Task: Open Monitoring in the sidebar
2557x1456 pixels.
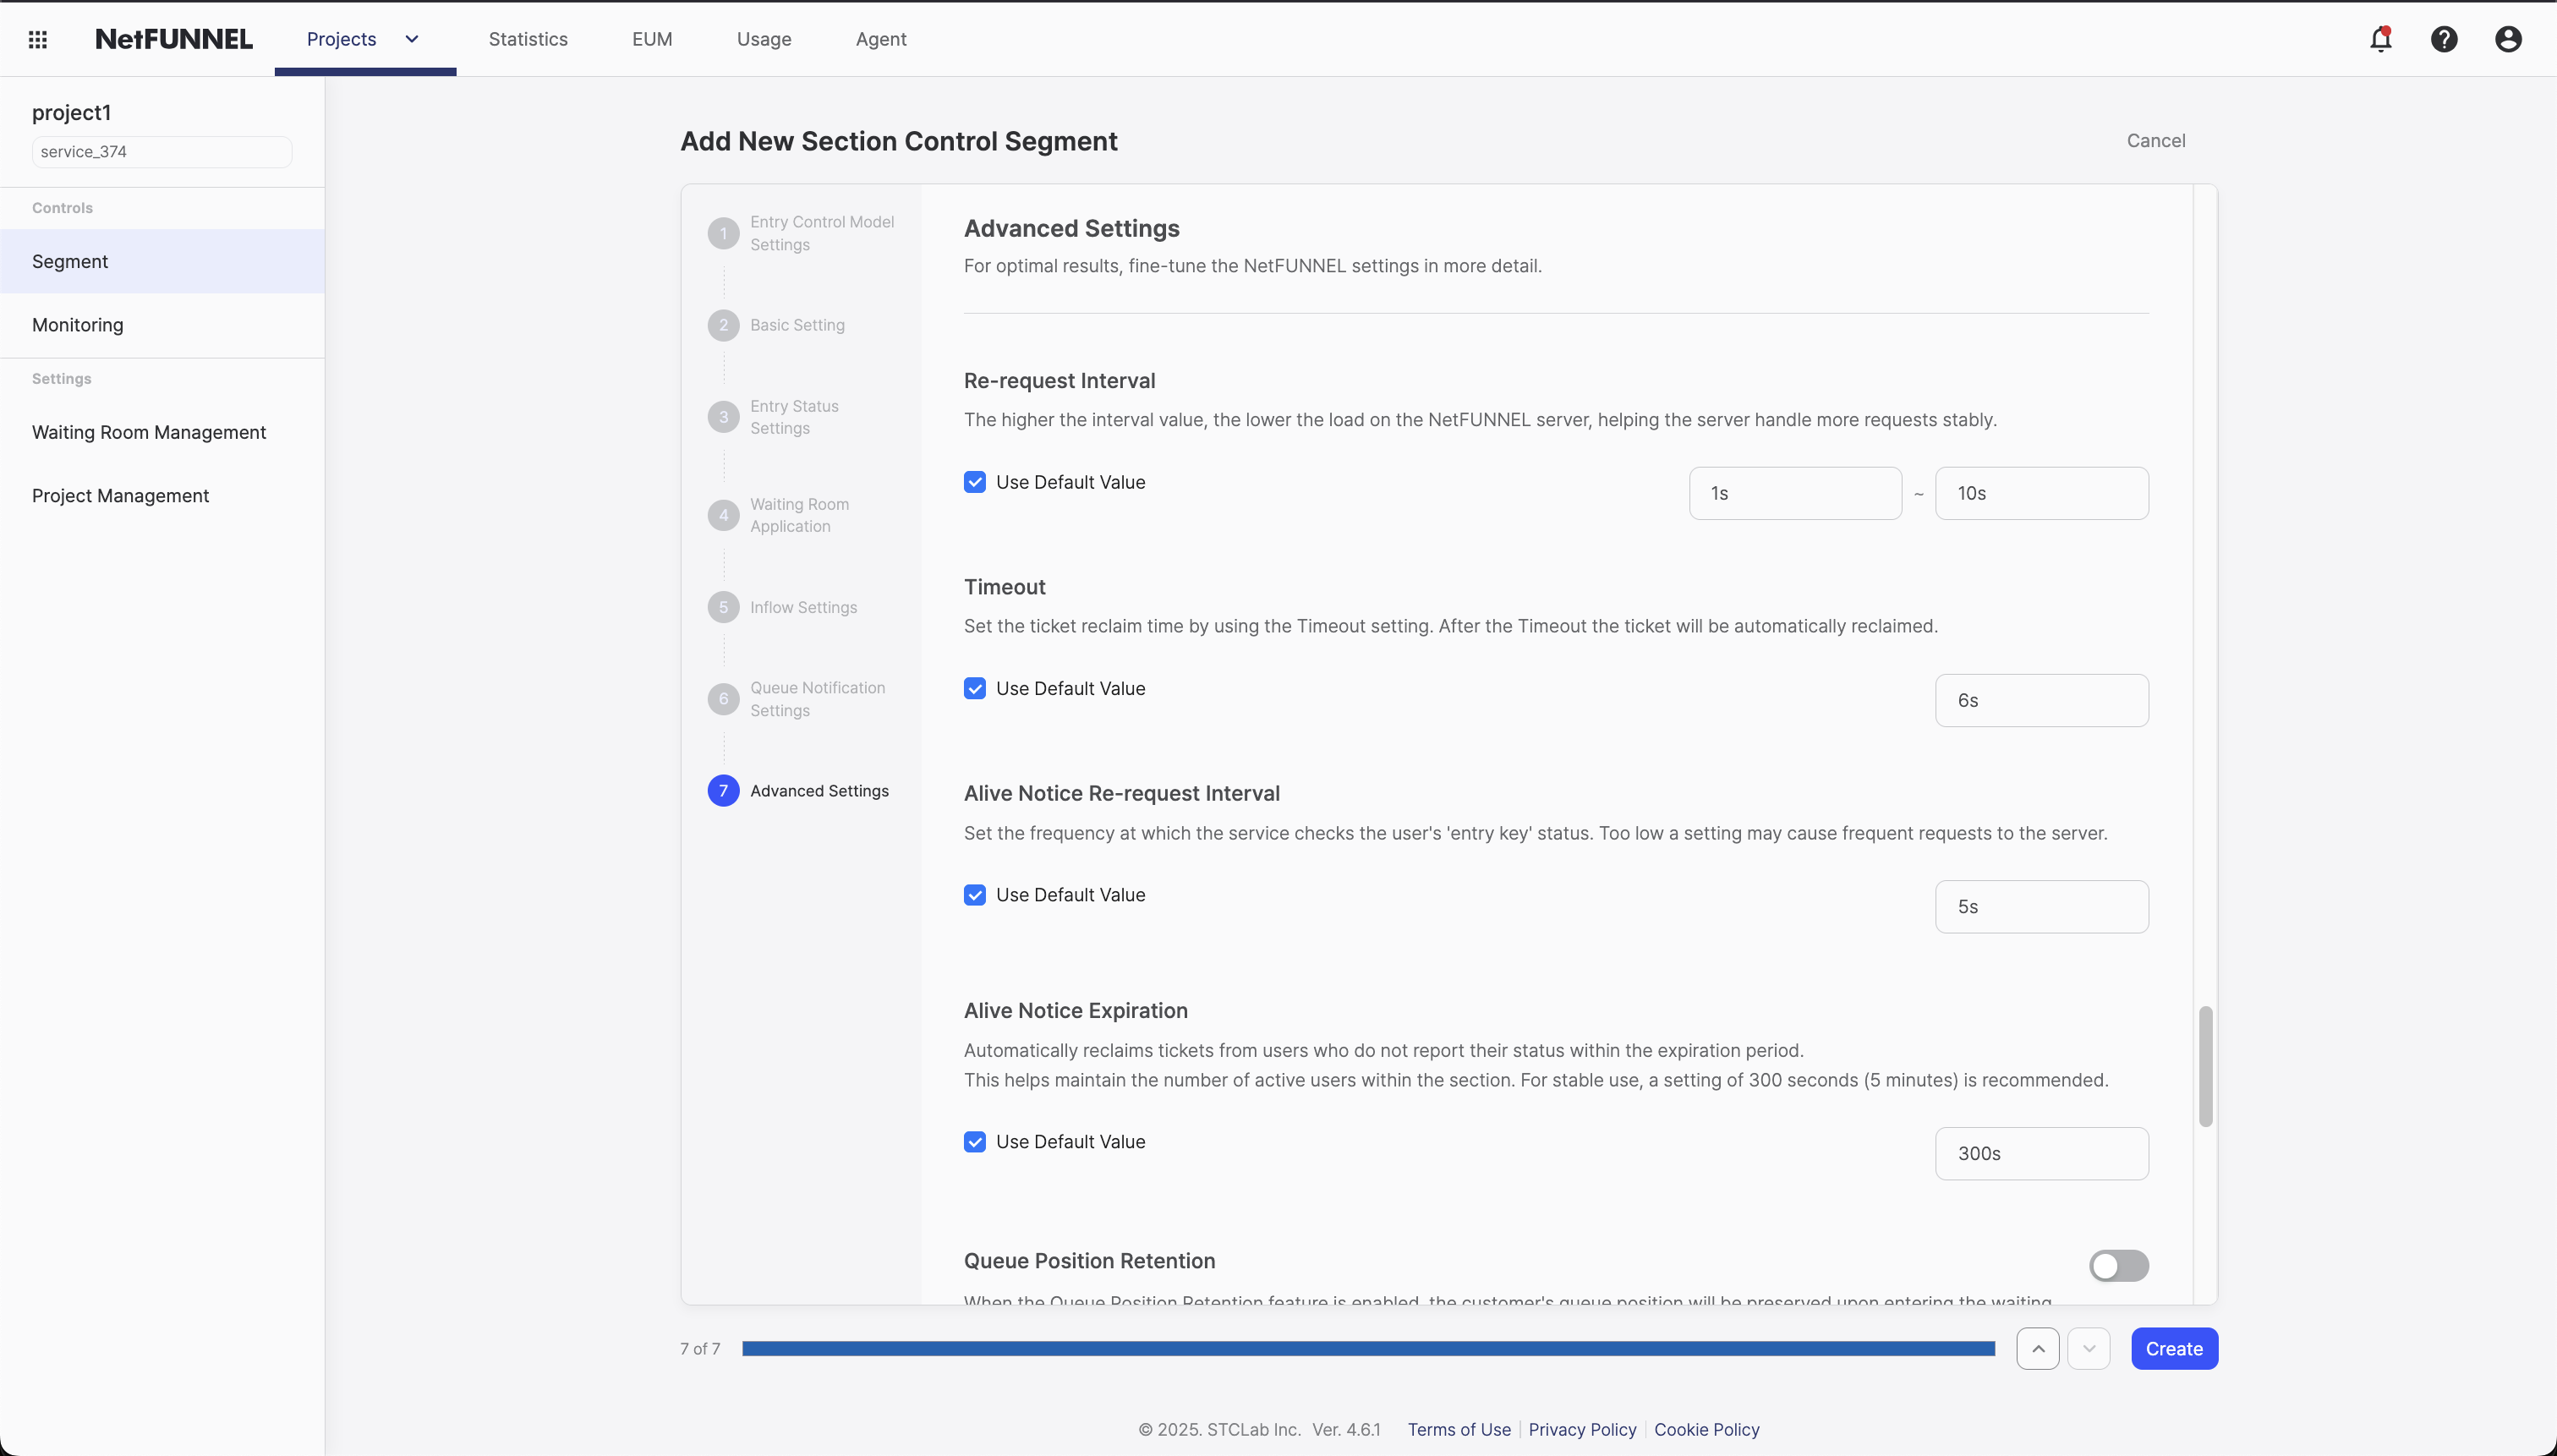Action: (x=78, y=325)
